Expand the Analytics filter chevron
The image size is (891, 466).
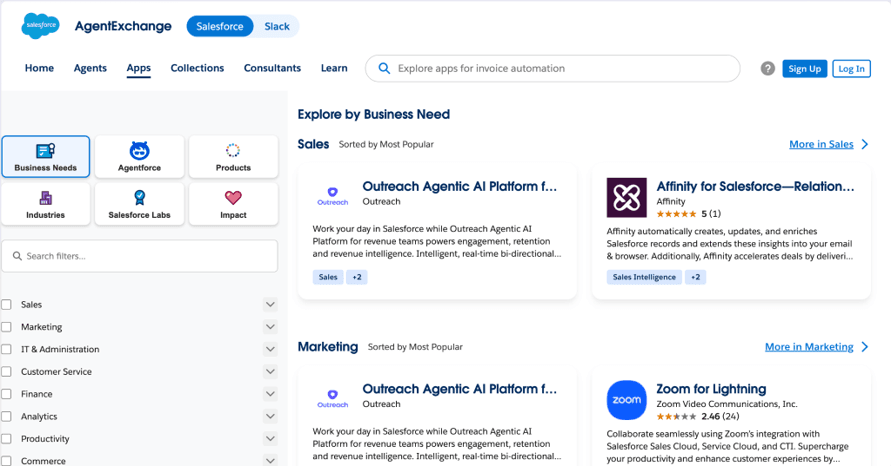point(270,416)
